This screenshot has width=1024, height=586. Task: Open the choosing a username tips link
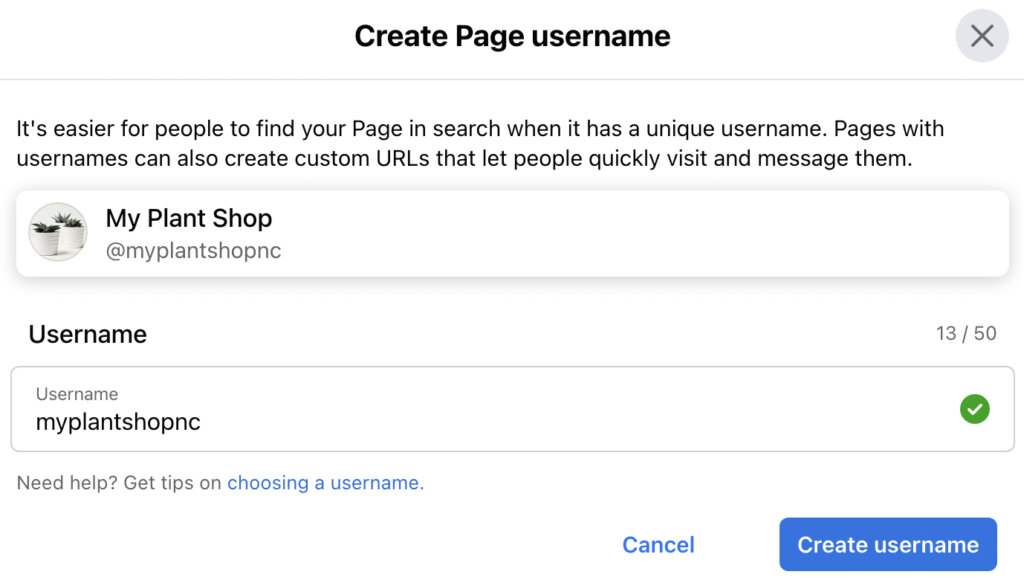[x=324, y=482]
